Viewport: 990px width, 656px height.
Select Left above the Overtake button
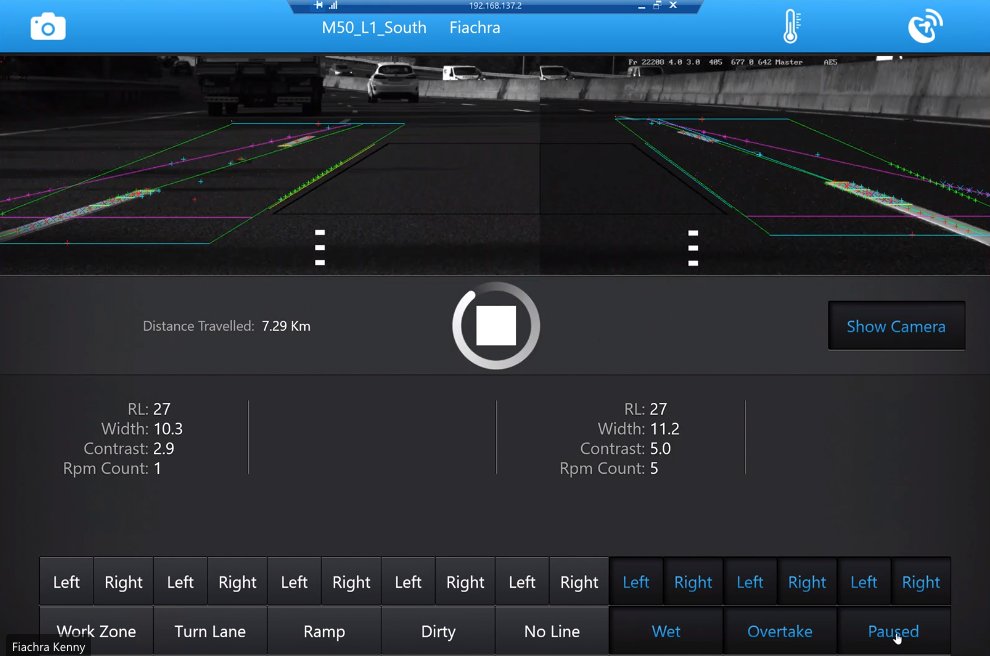coord(750,581)
